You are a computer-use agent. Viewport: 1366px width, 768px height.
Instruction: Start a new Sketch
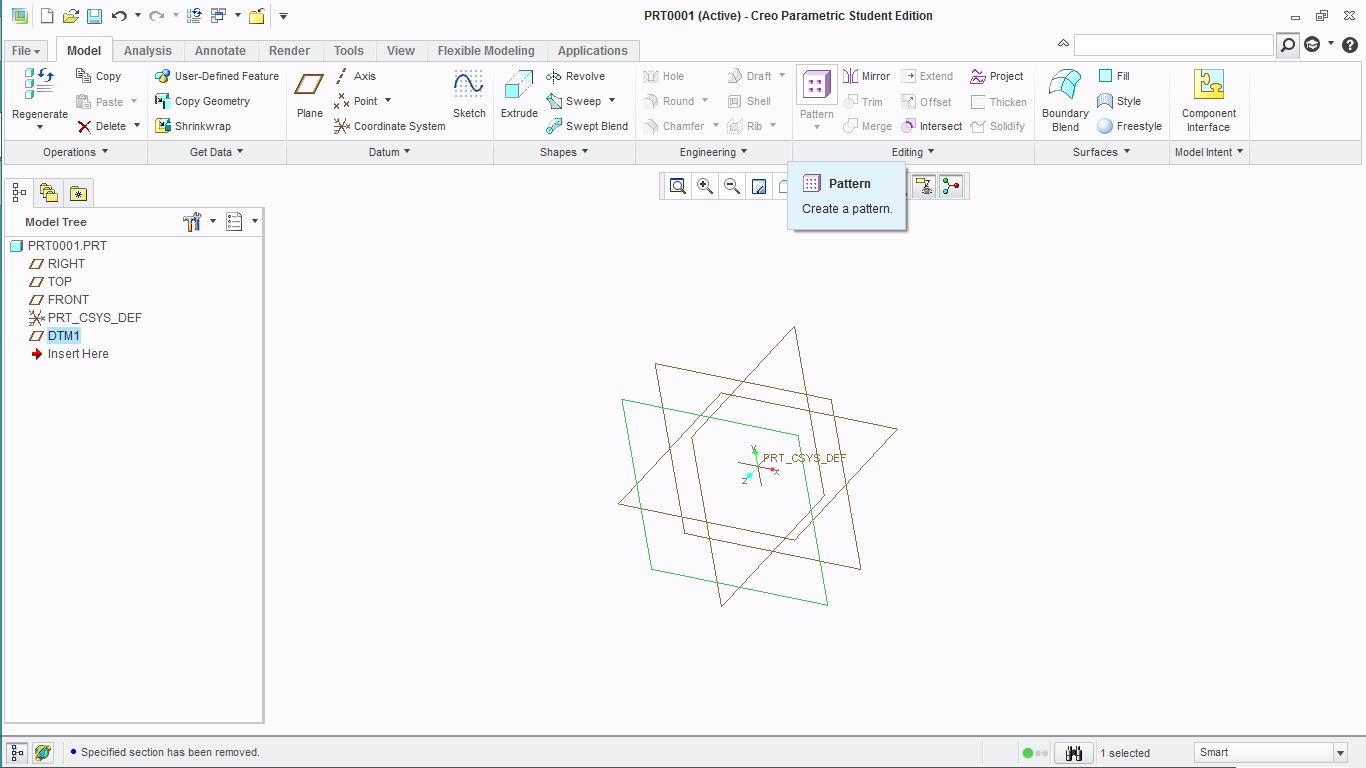[469, 93]
